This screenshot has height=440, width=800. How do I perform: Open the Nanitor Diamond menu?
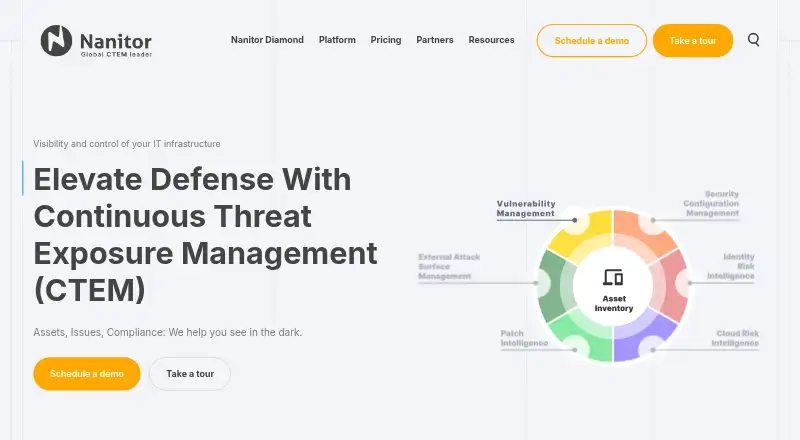[x=267, y=40]
